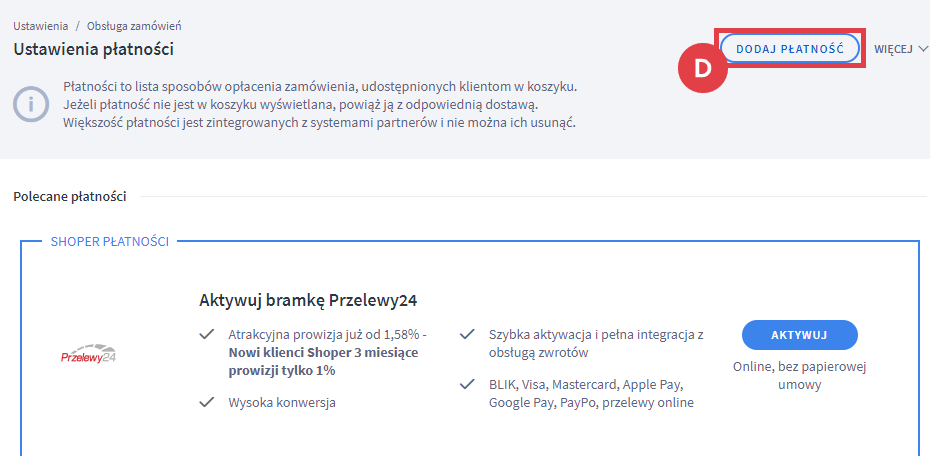930x456 pixels.
Task: Click the Dodaj płatność button
Action: pos(790,49)
